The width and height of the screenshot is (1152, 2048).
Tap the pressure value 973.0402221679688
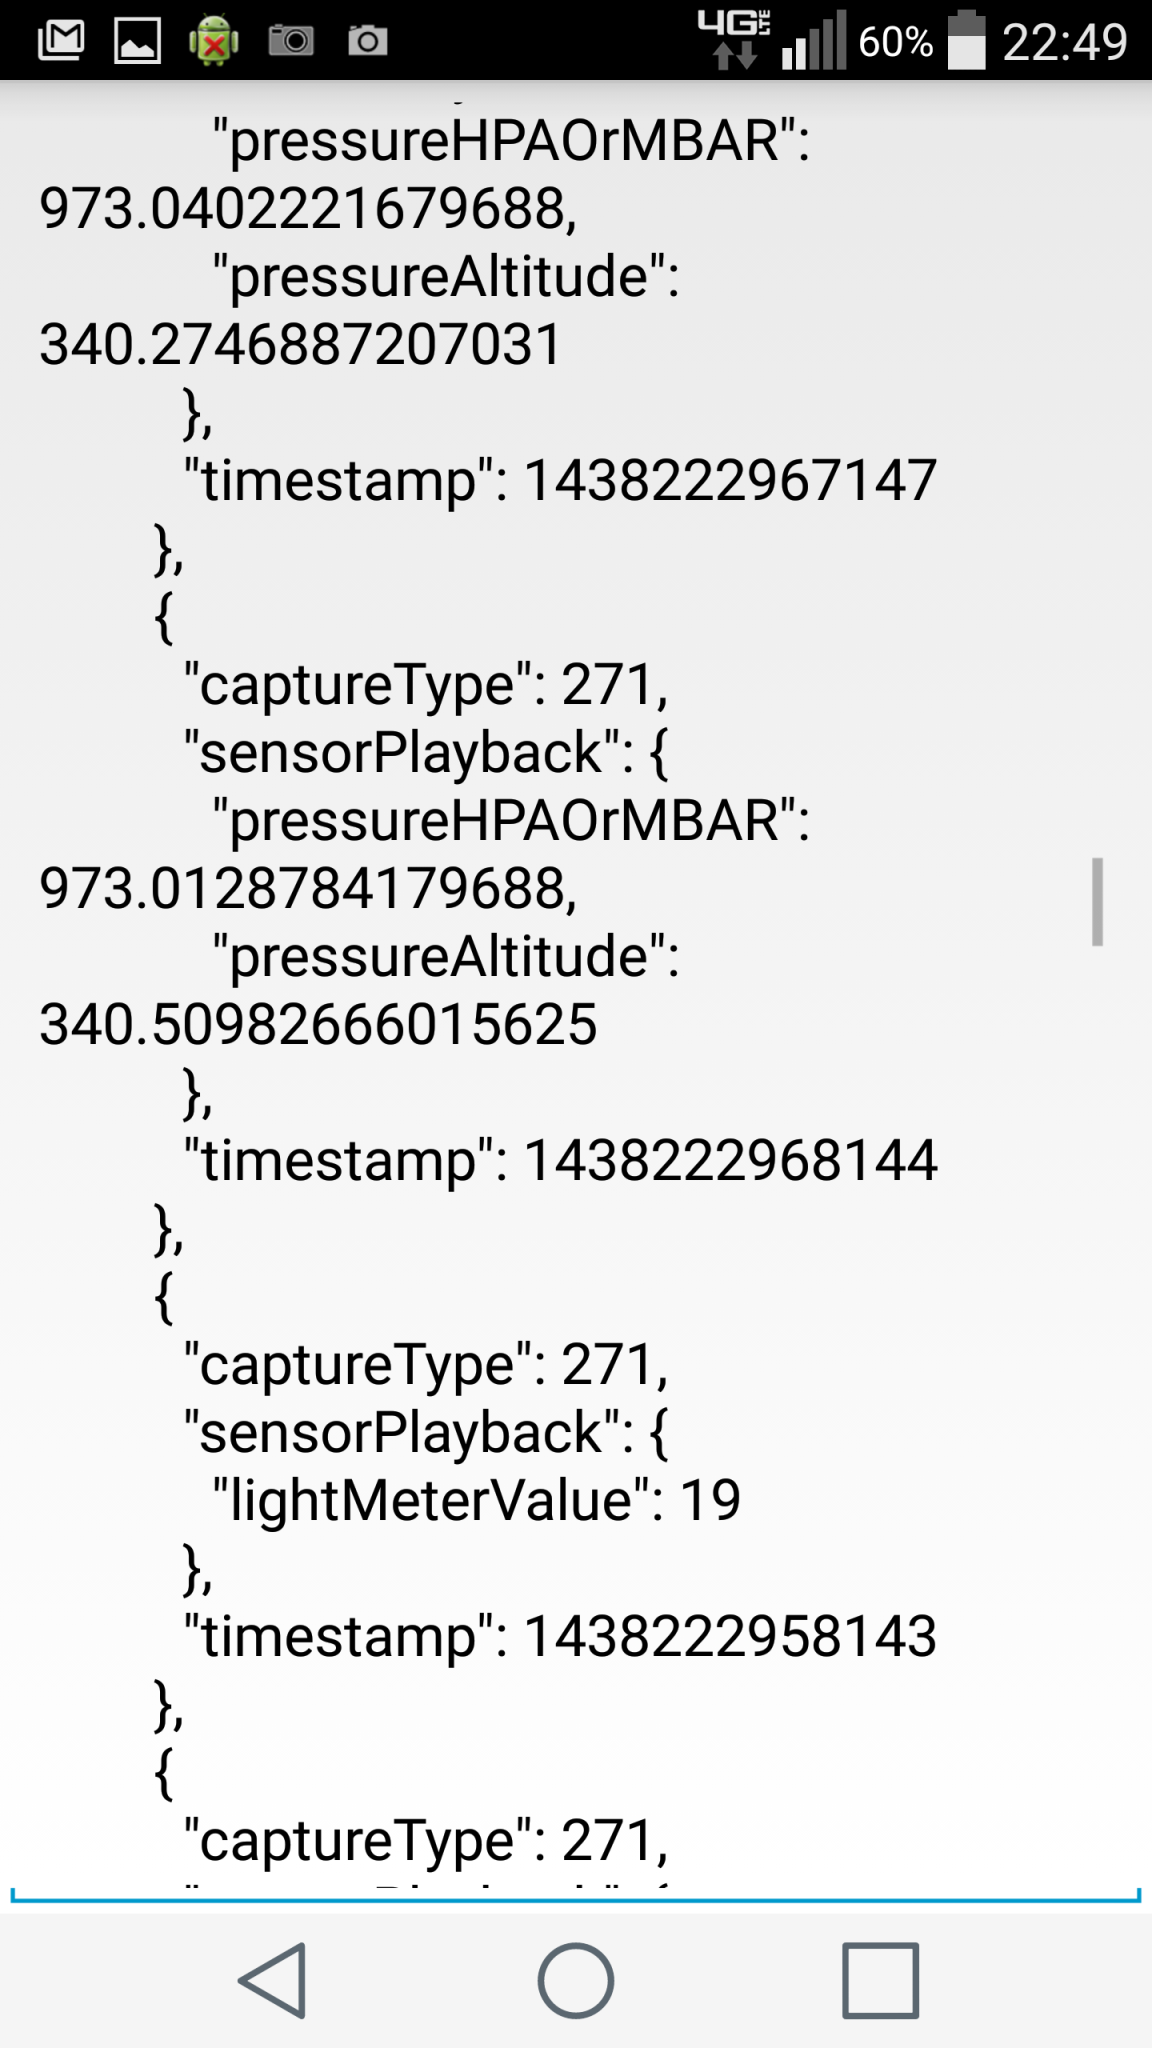[308, 209]
